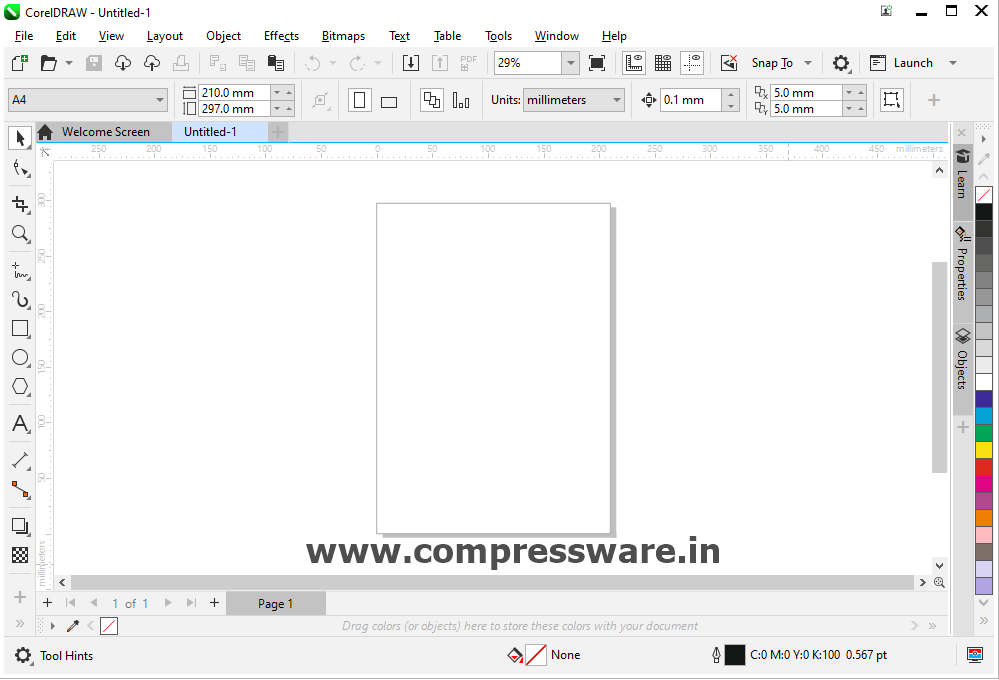The image size is (999, 680).
Task: Toggle the Show Grid button
Action: (x=663, y=62)
